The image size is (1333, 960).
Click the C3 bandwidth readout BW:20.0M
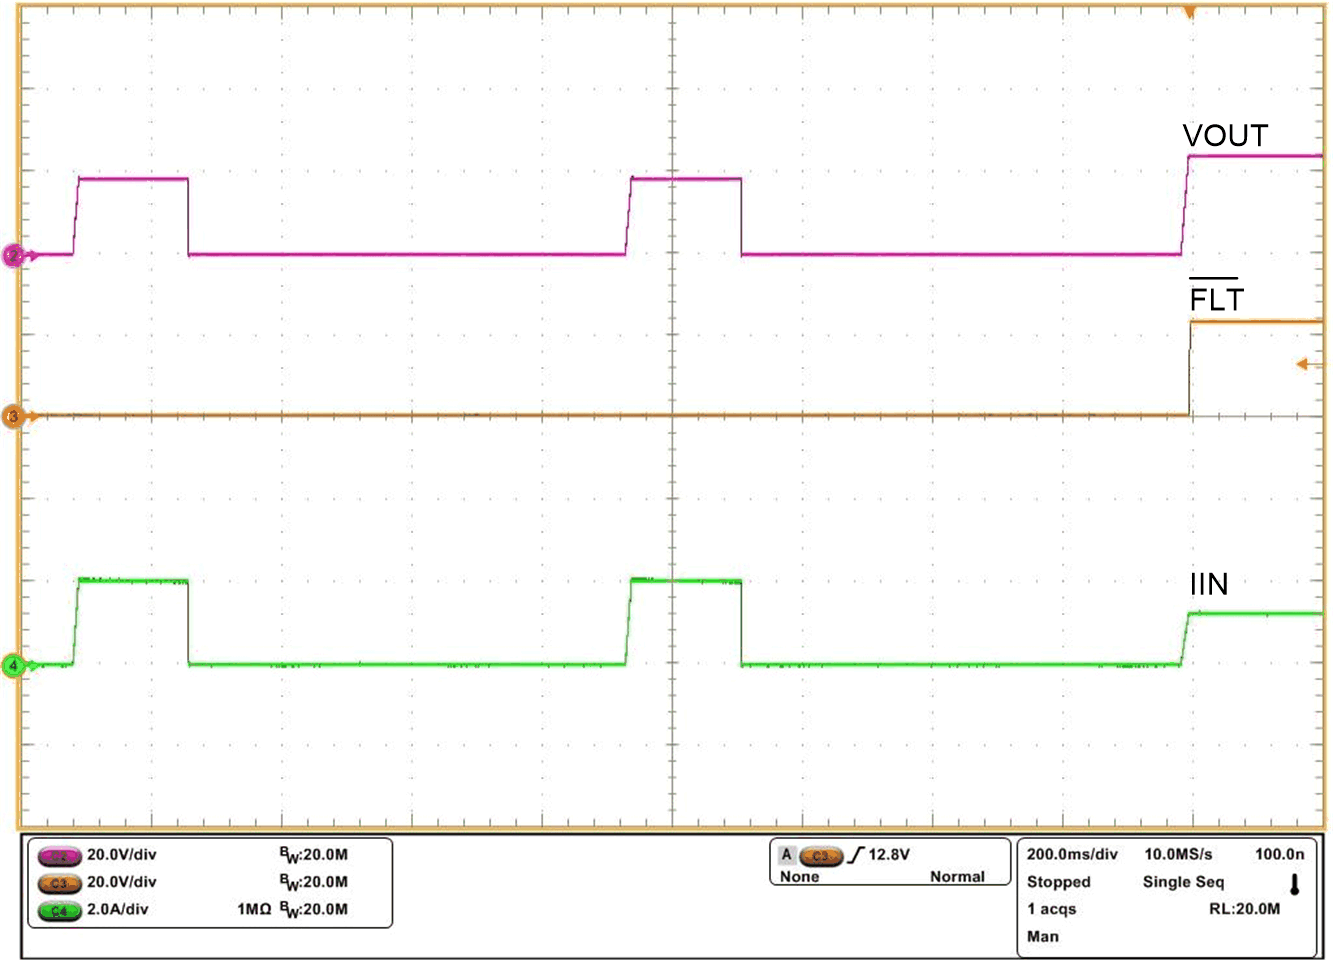coord(313,883)
